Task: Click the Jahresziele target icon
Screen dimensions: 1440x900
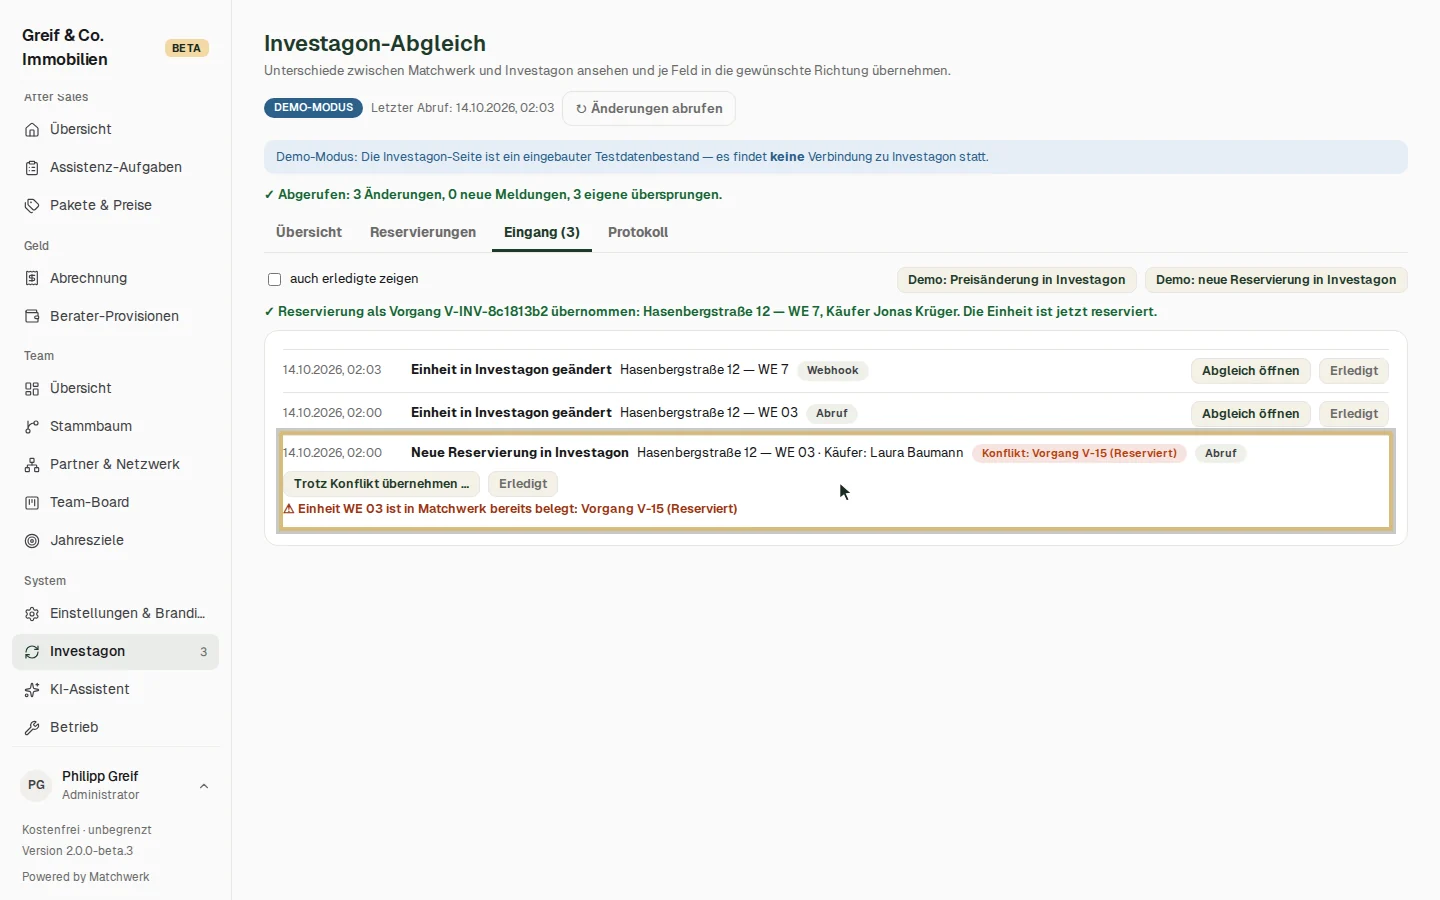Action: tap(32, 541)
